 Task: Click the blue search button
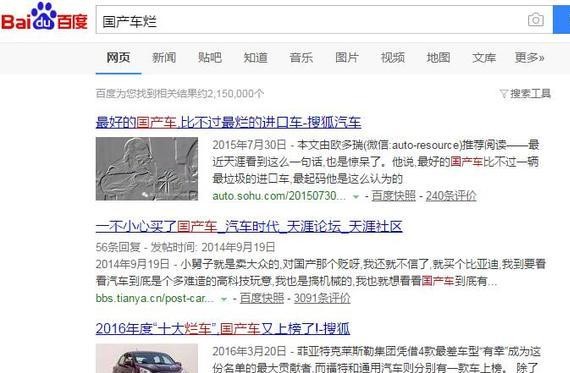click(x=562, y=20)
